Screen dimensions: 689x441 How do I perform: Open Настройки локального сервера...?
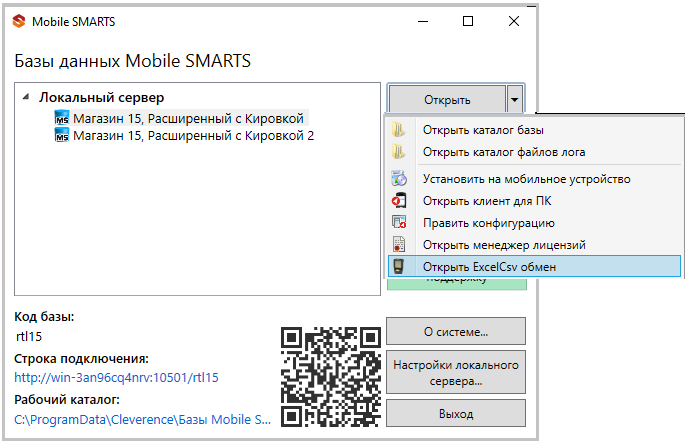coord(456,372)
